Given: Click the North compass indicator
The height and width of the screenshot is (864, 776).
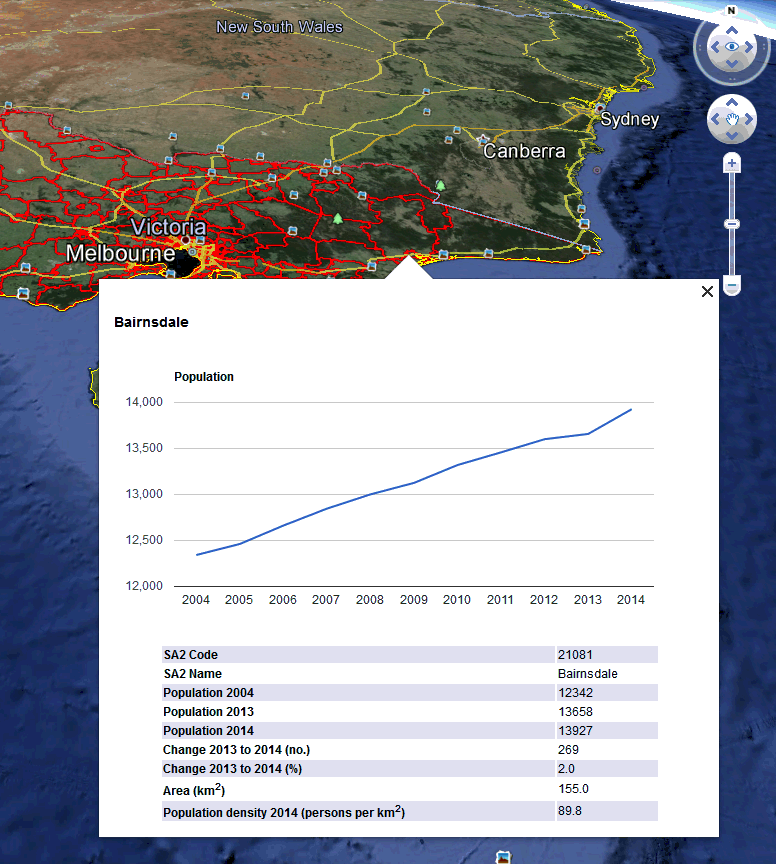Looking at the screenshot, I should tap(732, 11).
